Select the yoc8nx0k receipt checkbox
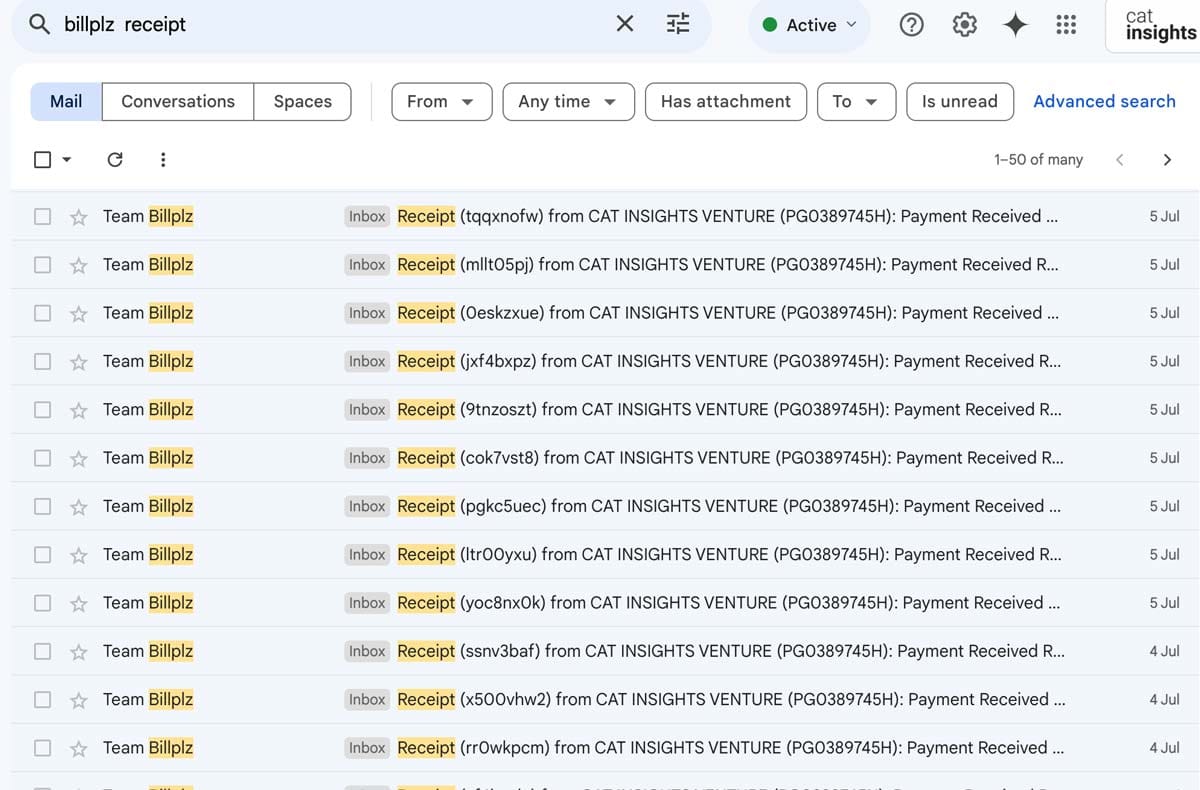Screen dimensions: 1200x790 point(42,602)
